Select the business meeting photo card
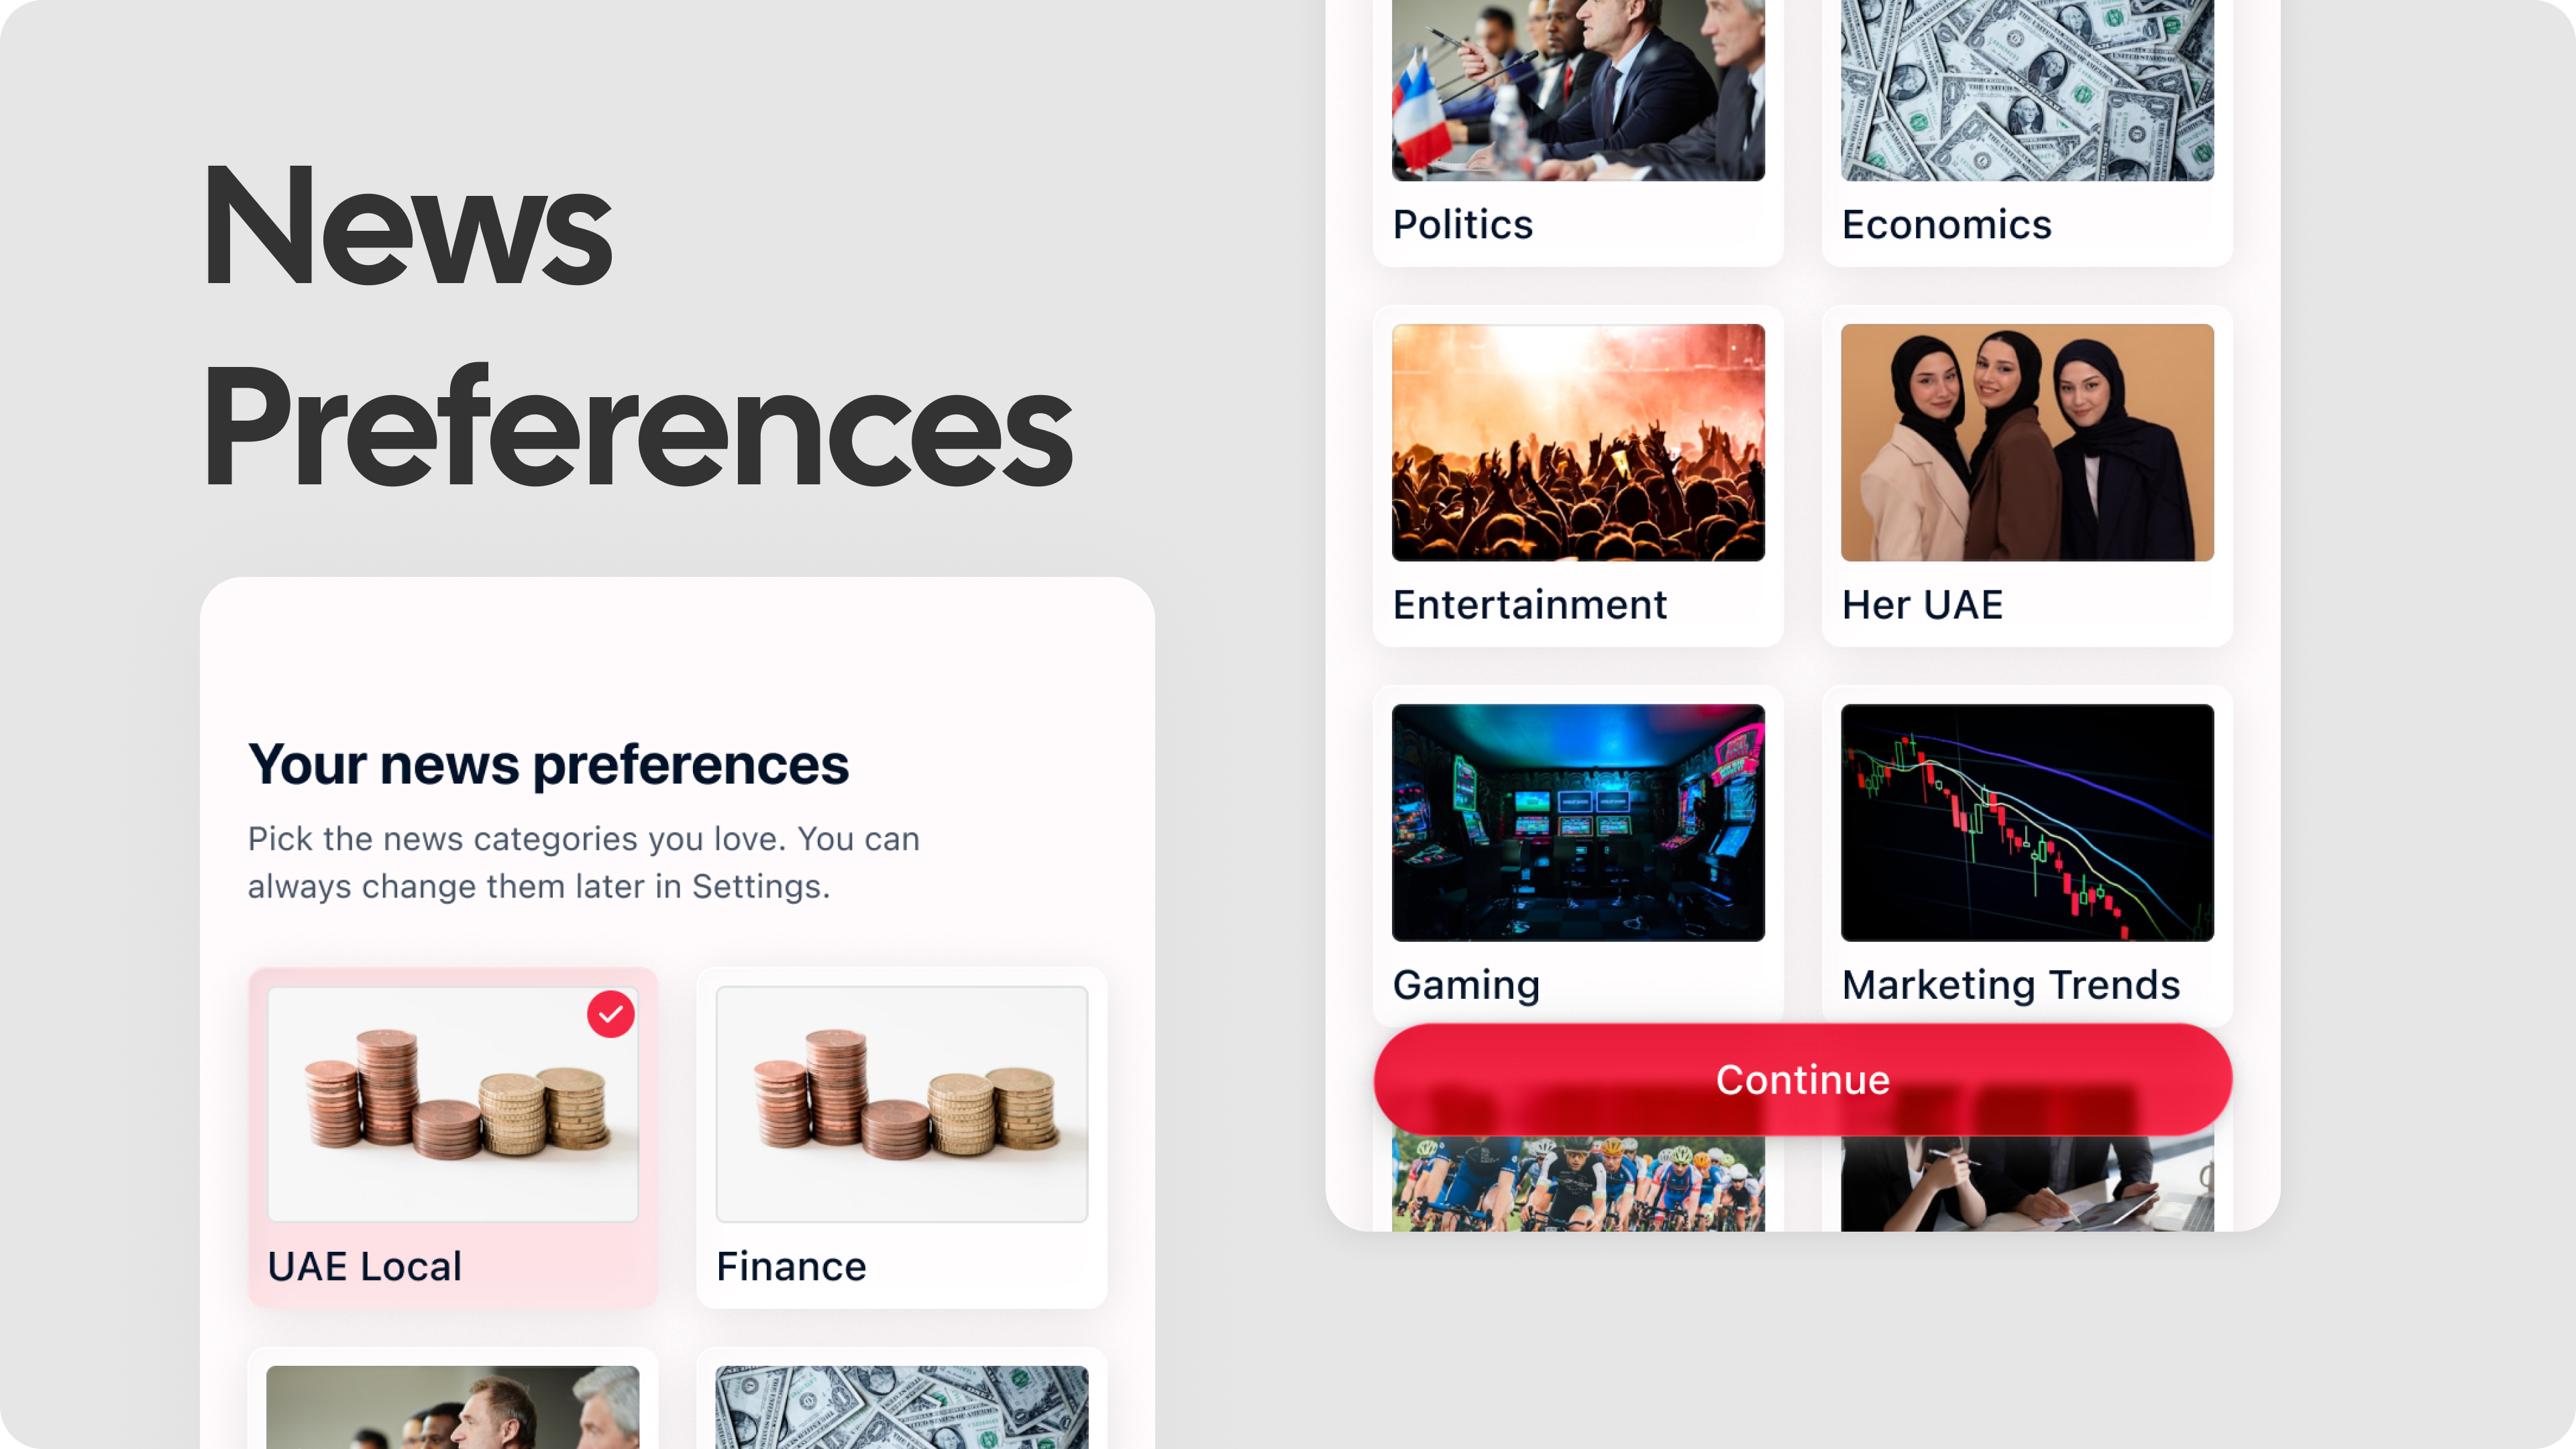 2027,1184
